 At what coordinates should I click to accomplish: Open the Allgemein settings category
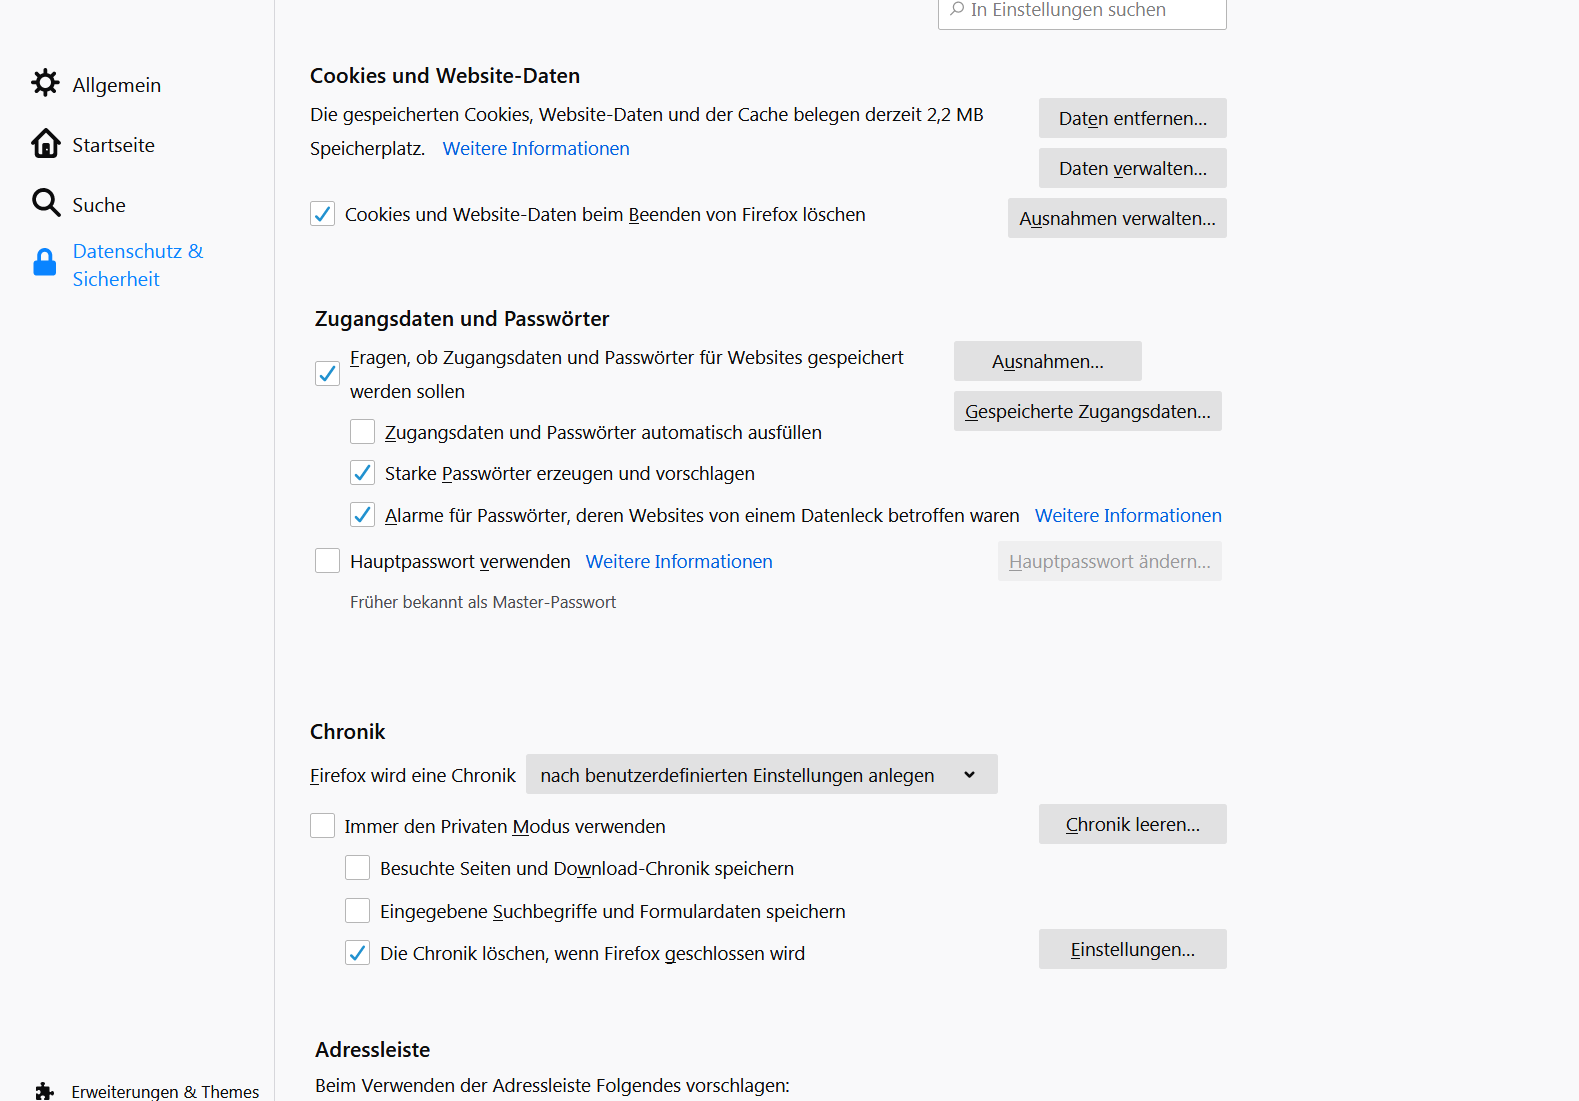pos(116,85)
